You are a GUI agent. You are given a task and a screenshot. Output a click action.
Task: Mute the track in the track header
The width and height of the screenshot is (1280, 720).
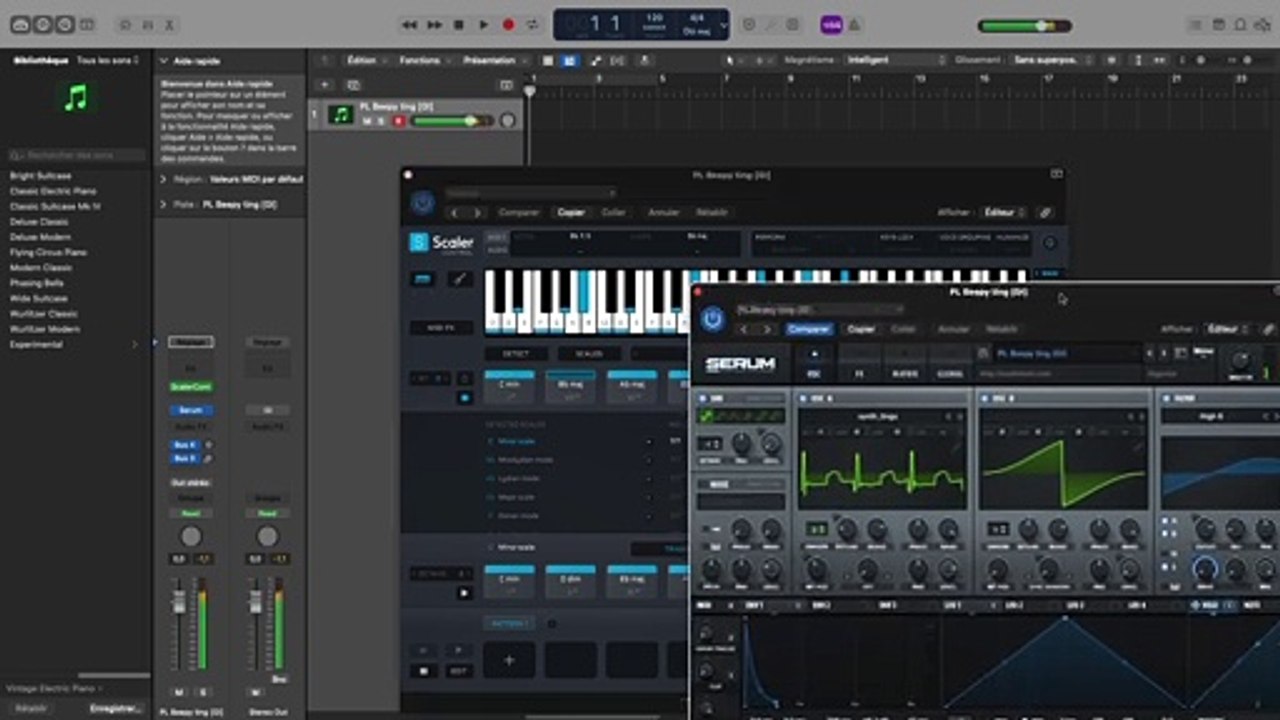tap(367, 121)
